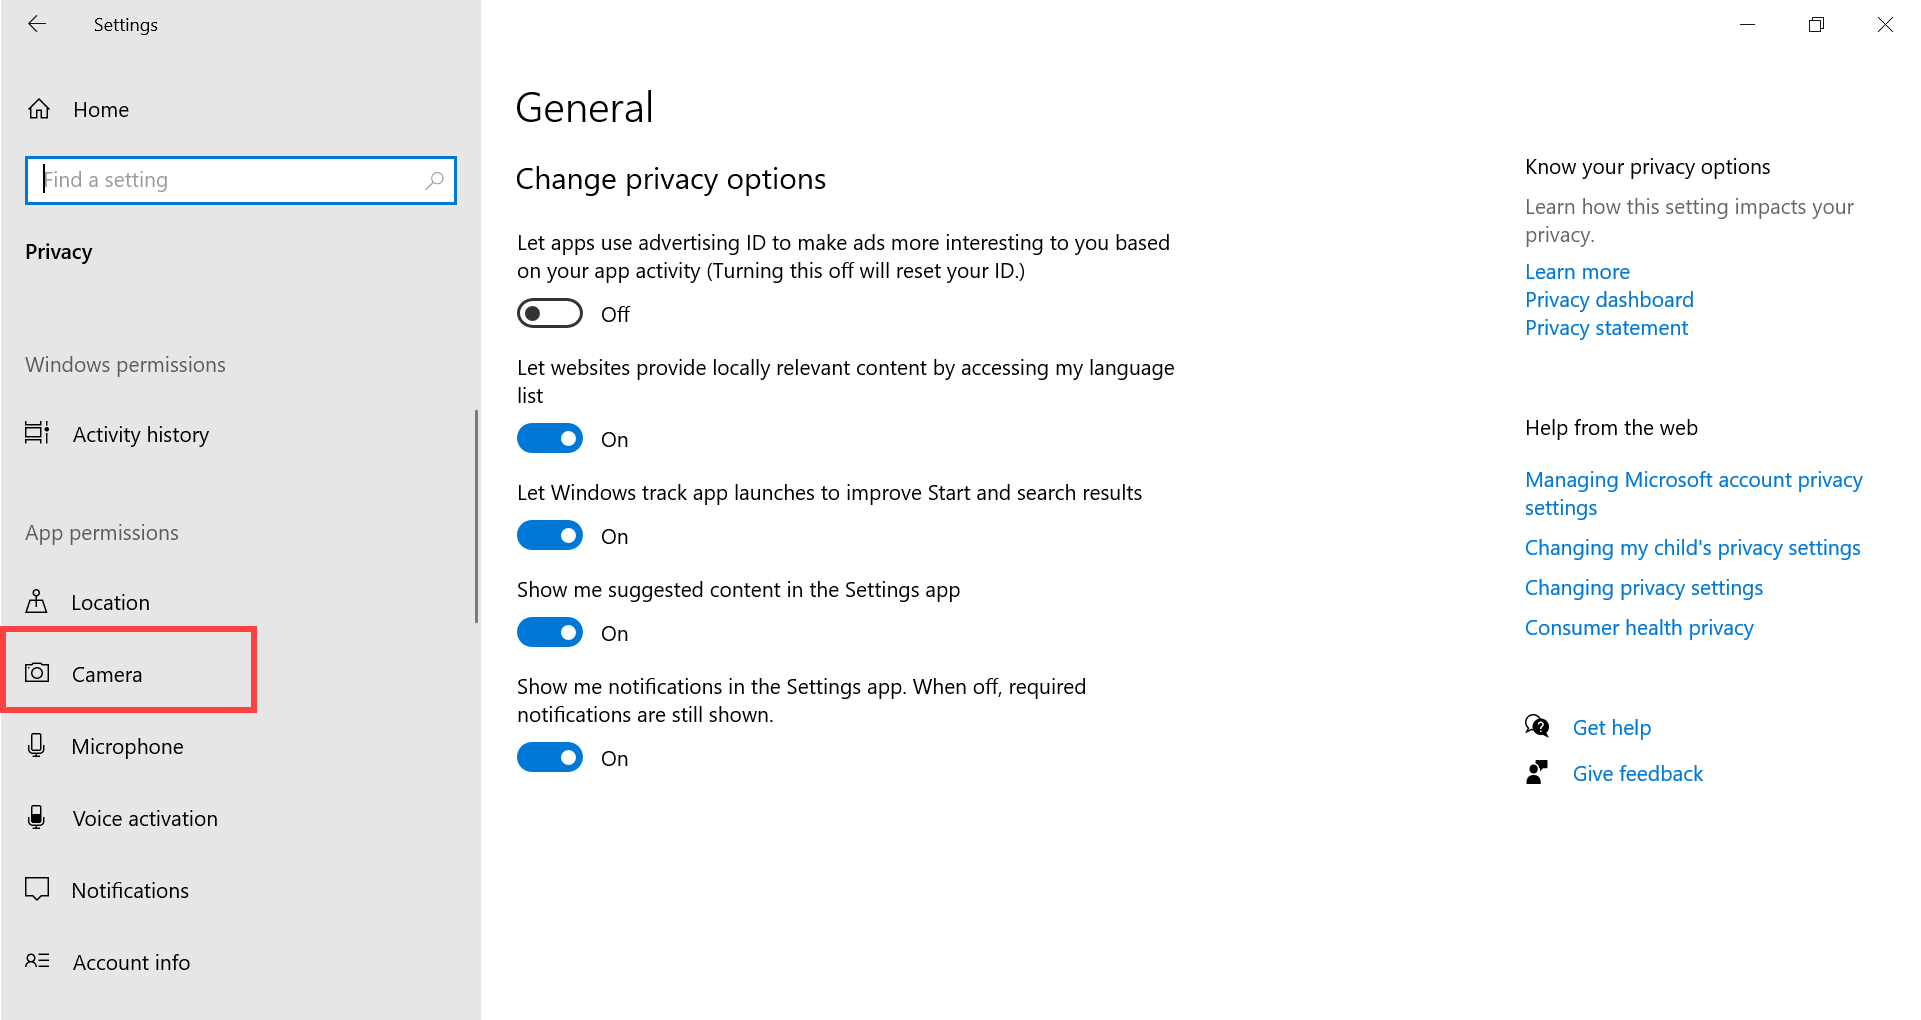Enable the advertising ID toggle
Viewport: 1921px width, 1020px height.
click(x=550, y=313)
